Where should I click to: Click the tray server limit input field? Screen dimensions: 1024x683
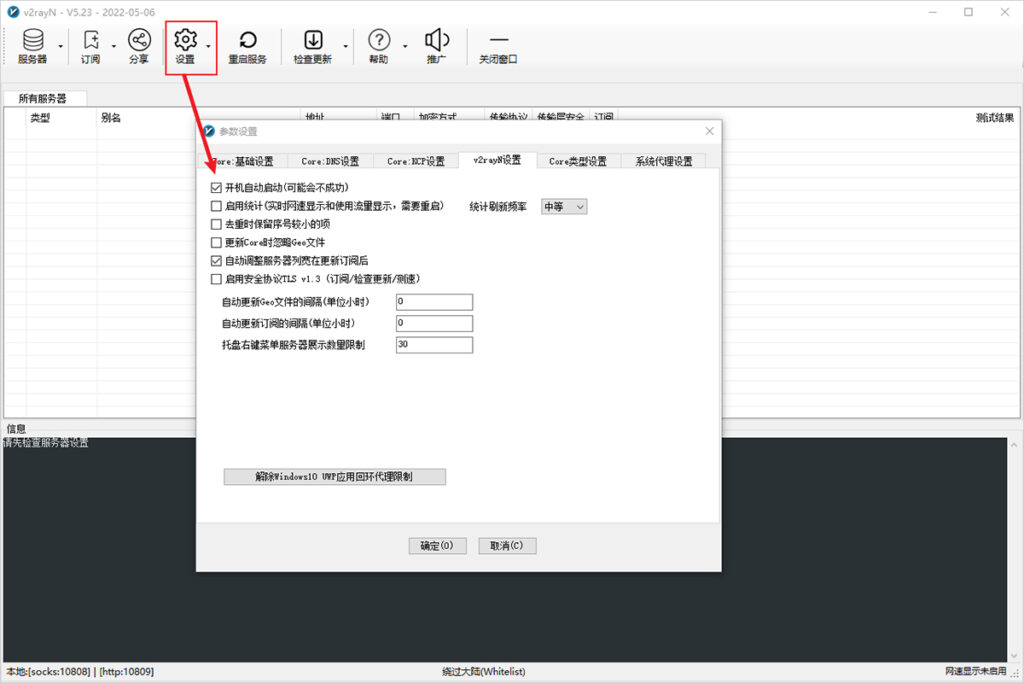(x=432, y=344)
